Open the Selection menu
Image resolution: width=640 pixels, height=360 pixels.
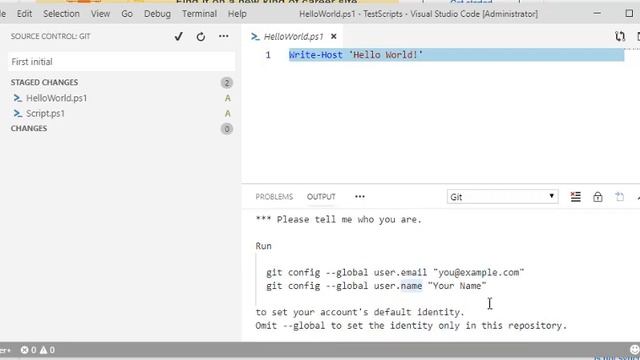(x=61, y=14)
